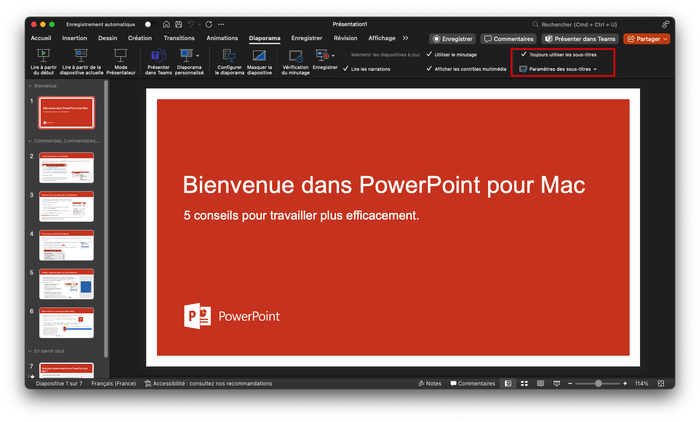This screenshot has height=422, width=700.
Task: Switch to normal view in status bar
Action: [508, 383]
